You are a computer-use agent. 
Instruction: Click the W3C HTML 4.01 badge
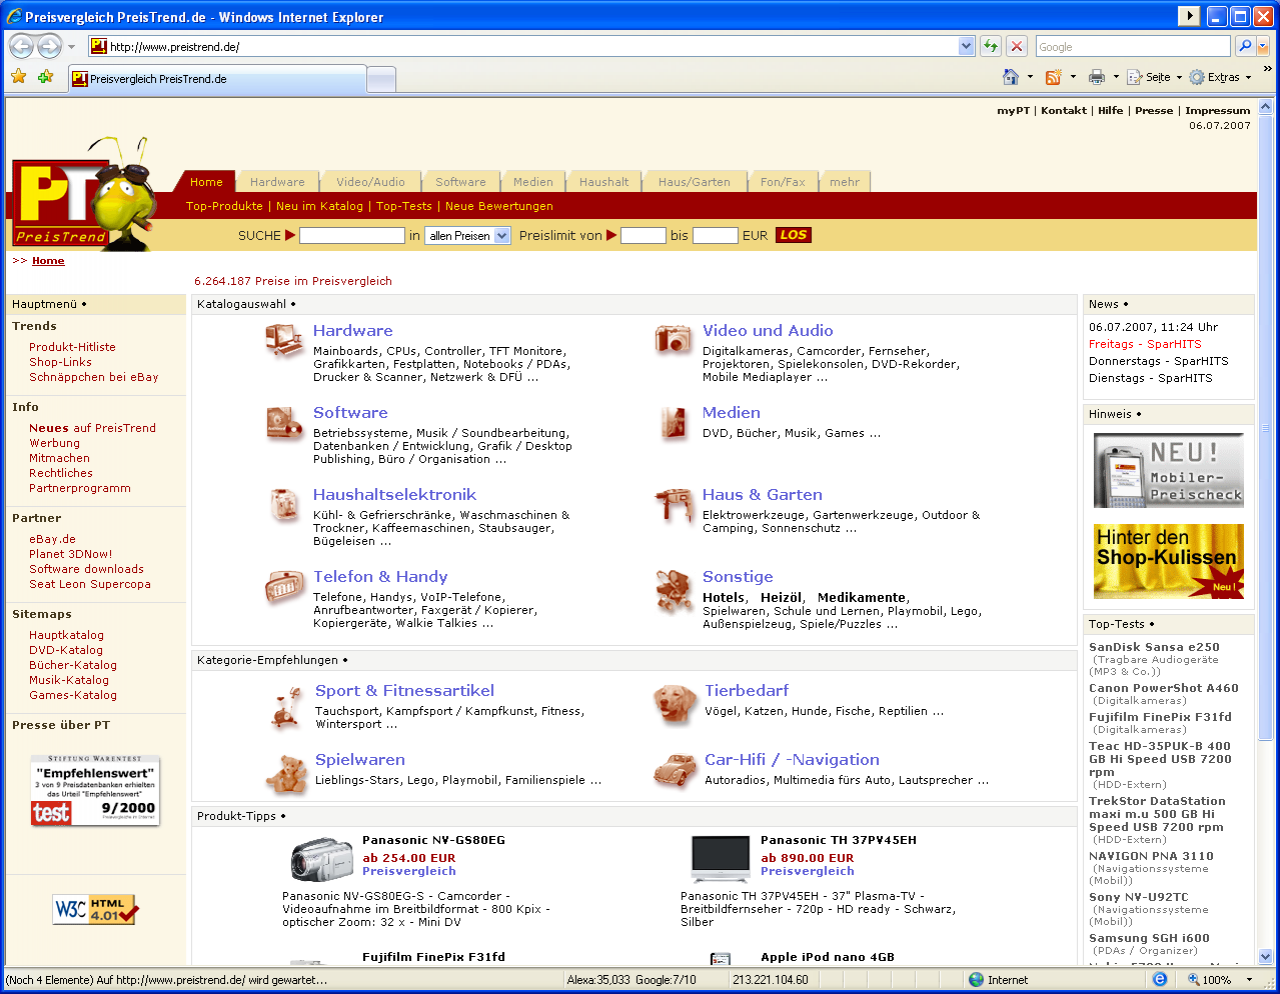(95, 909)
